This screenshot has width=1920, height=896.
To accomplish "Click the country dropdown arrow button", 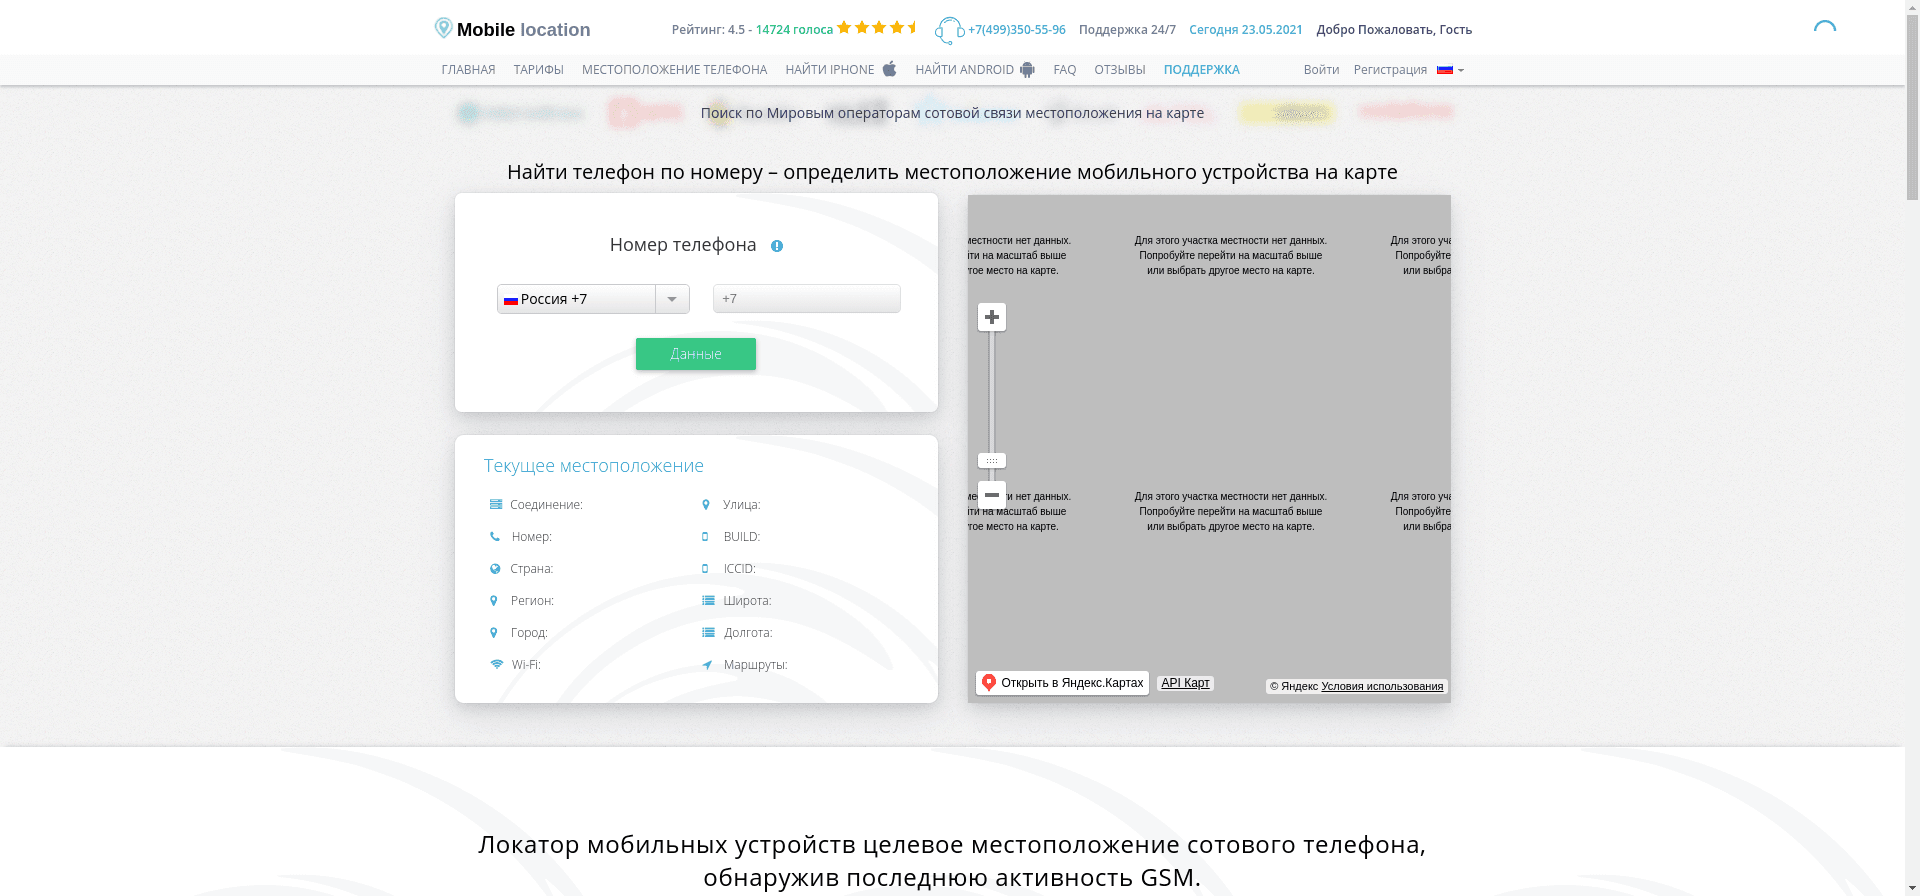I will click(x=672, y=299).
